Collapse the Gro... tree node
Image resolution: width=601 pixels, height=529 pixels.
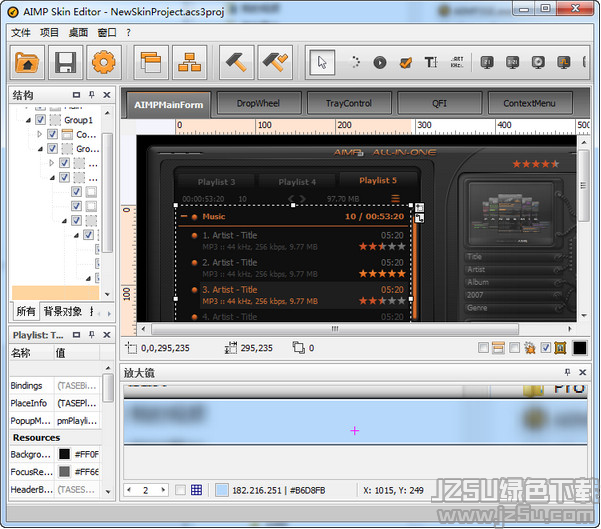[40, 149]
